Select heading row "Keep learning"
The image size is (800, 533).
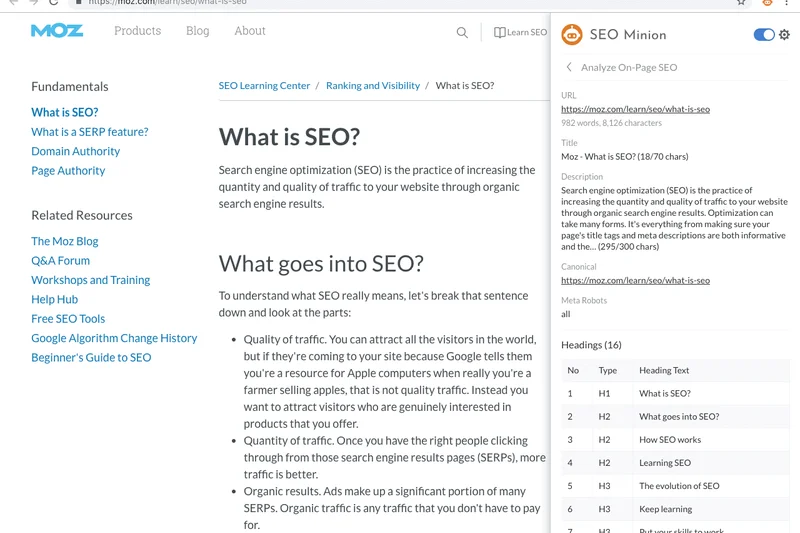coord(675,509)
